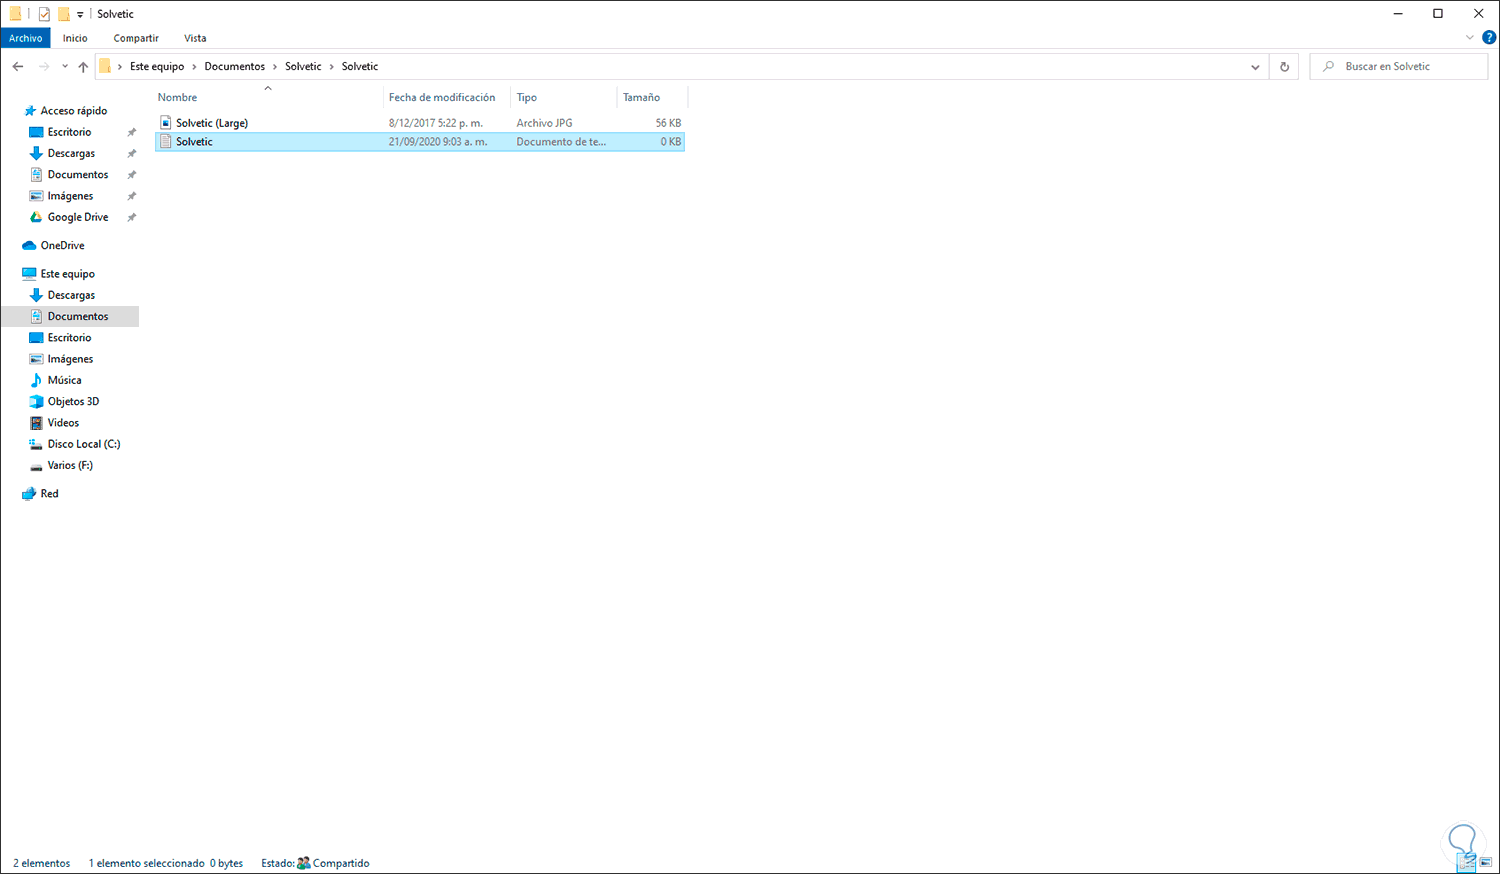Click the forward navigation arrow
1500x874 pixels.
(43, 67)
